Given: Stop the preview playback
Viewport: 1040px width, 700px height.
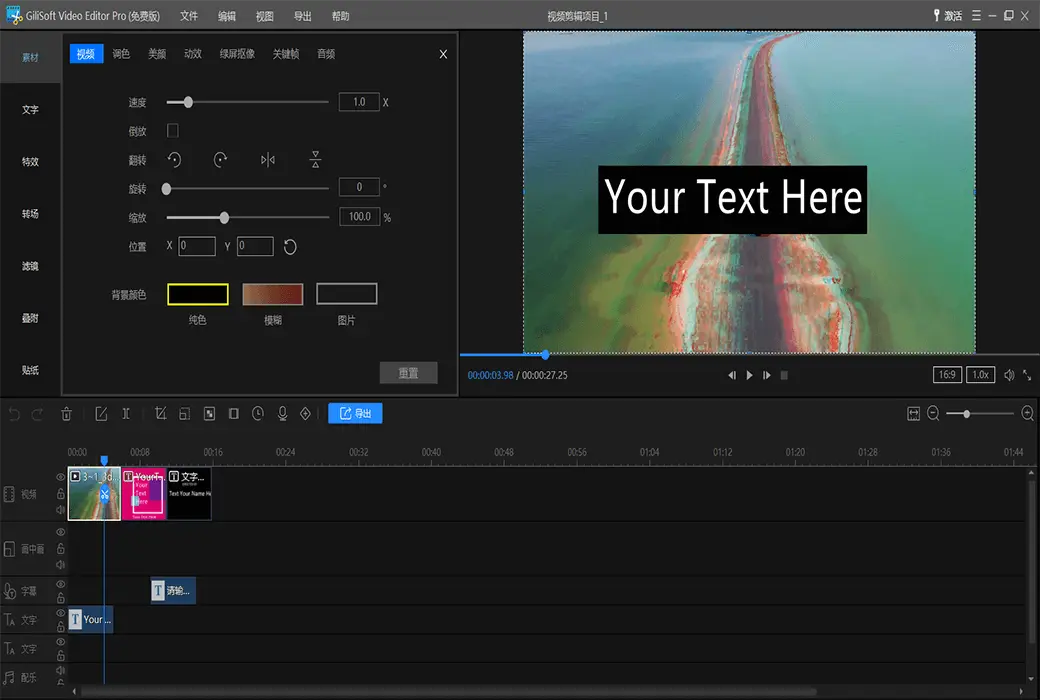Looking at the screenshot, I should click(784, 376).
